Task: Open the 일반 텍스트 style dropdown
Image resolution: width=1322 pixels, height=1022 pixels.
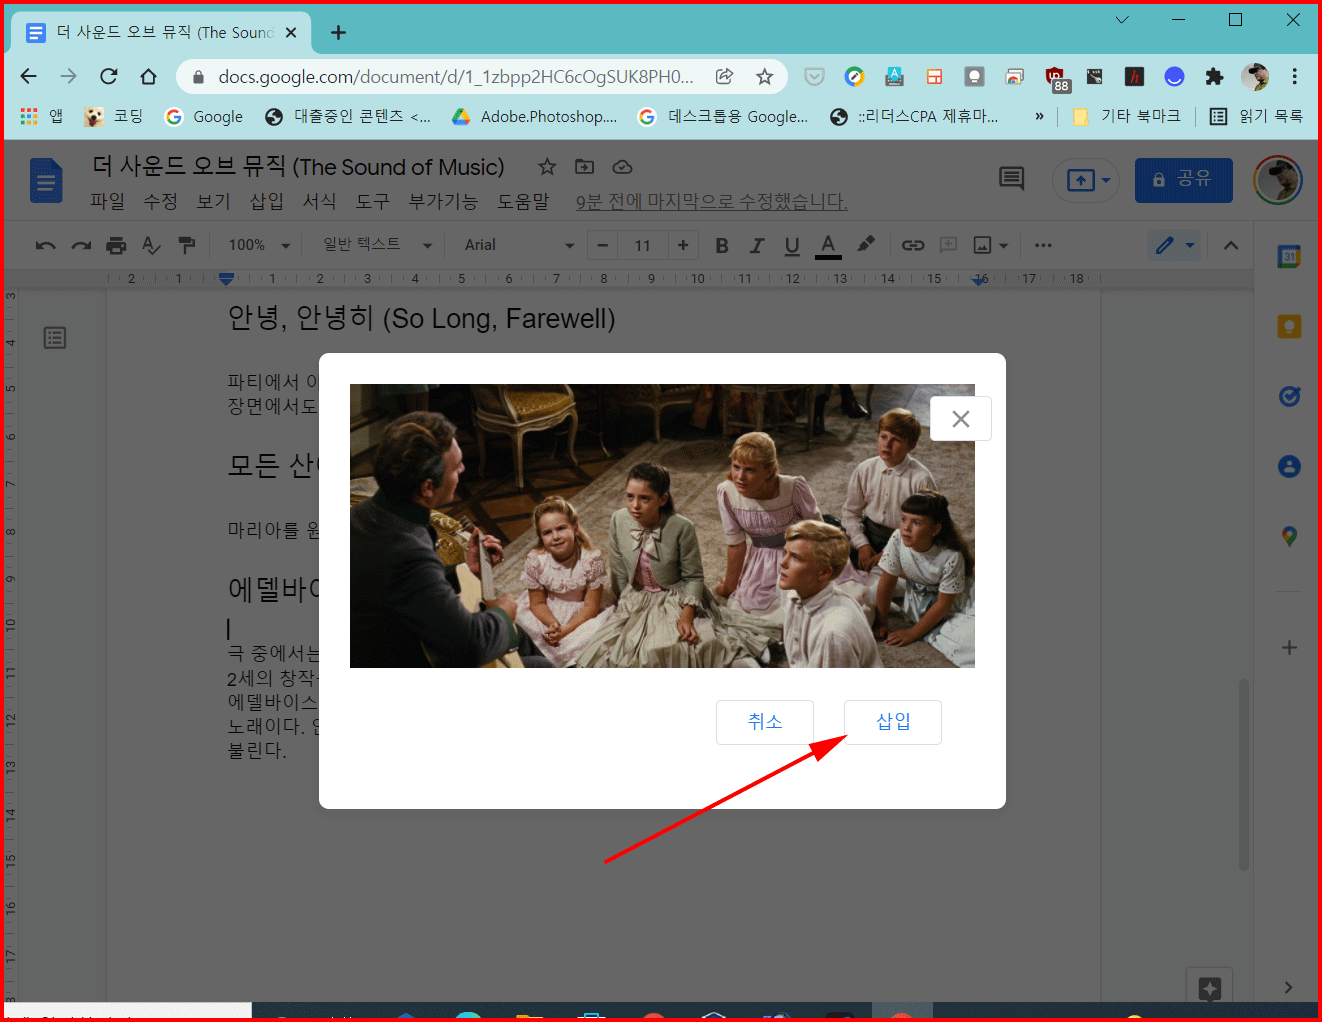Action: (377, 245)
